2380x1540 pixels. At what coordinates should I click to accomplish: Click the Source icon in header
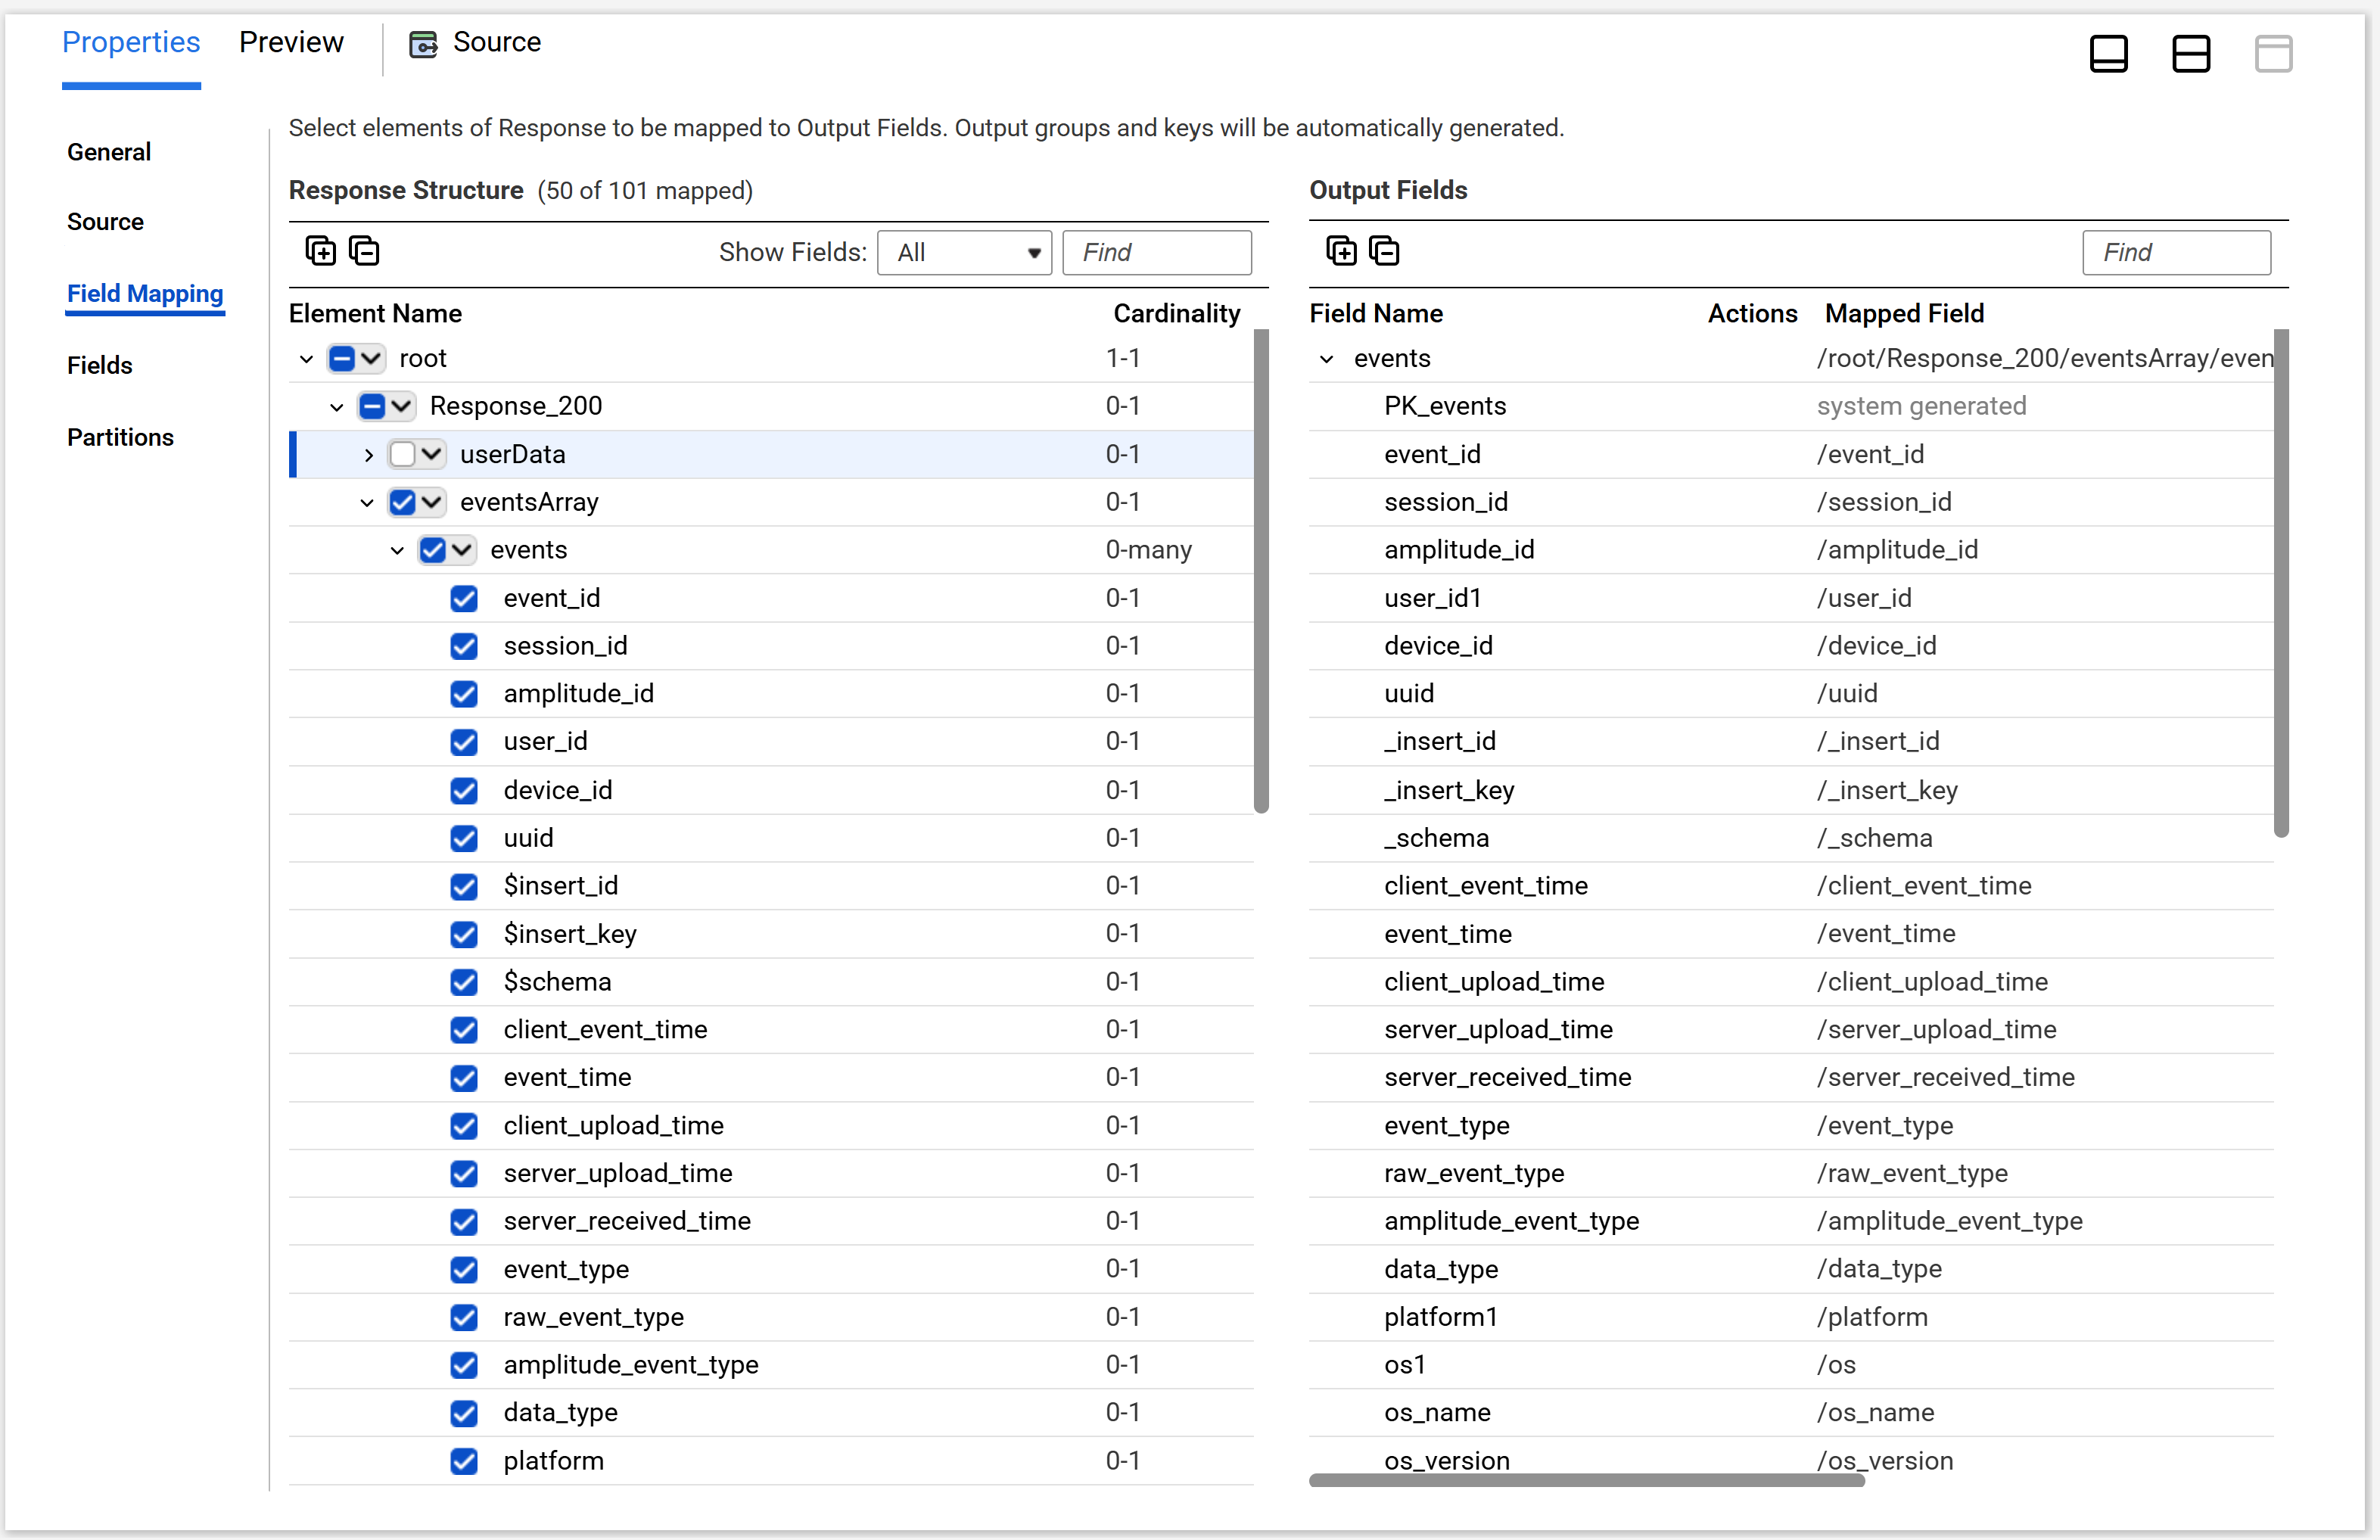pos(423,44)
